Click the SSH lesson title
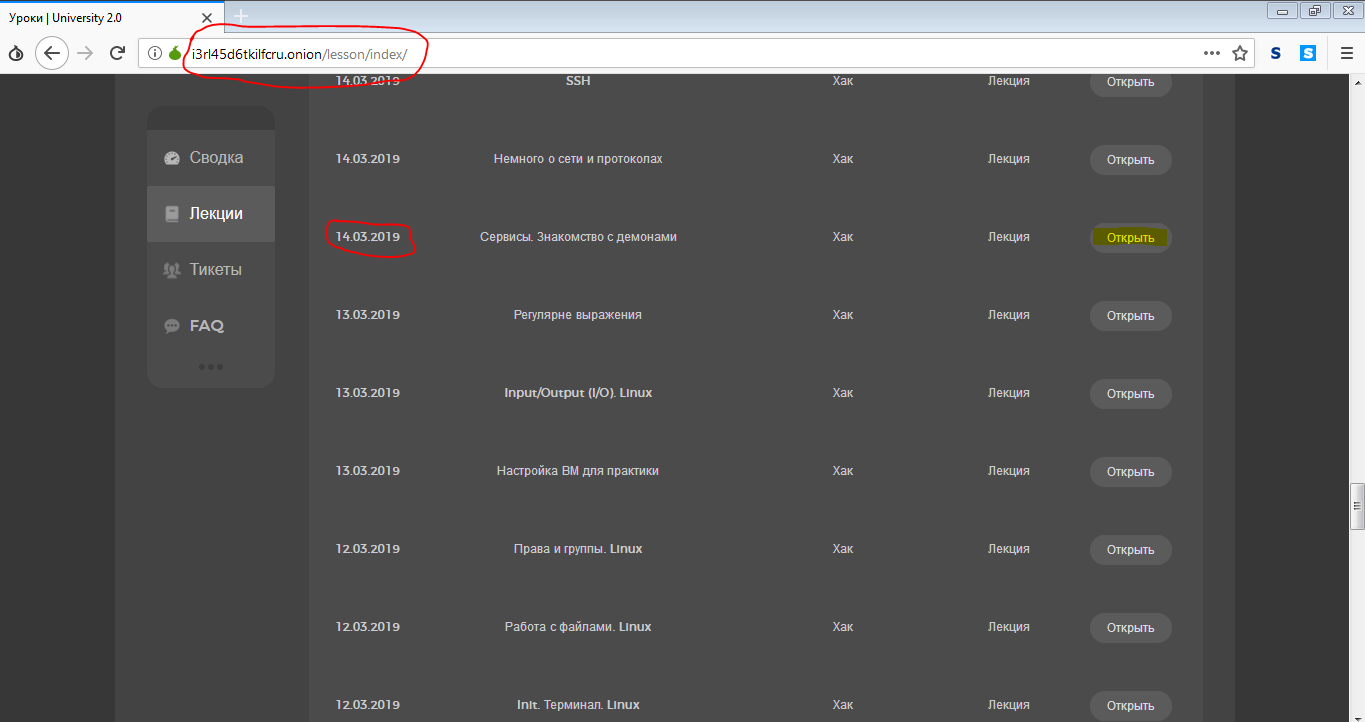Screen dimensions: 1365x722 coord(578,81)
